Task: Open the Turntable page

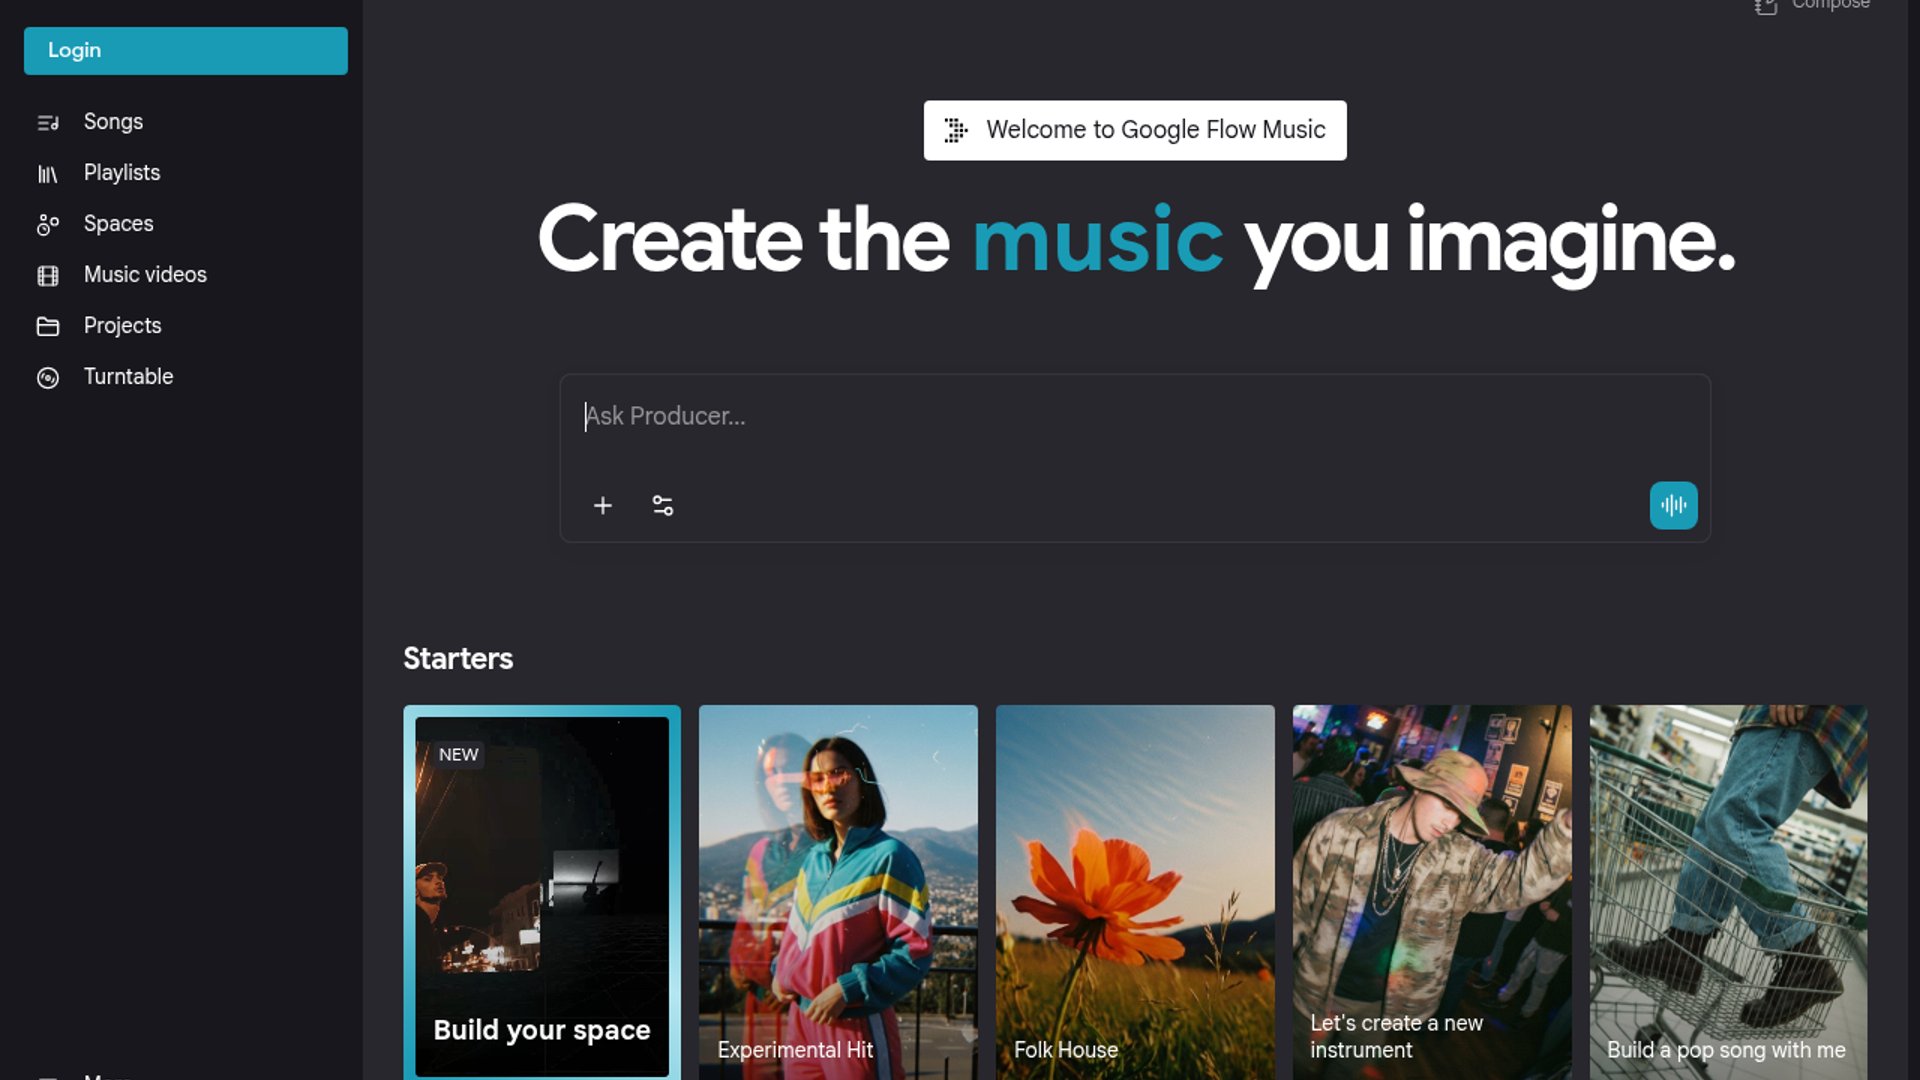Action: tap(128, 377)
